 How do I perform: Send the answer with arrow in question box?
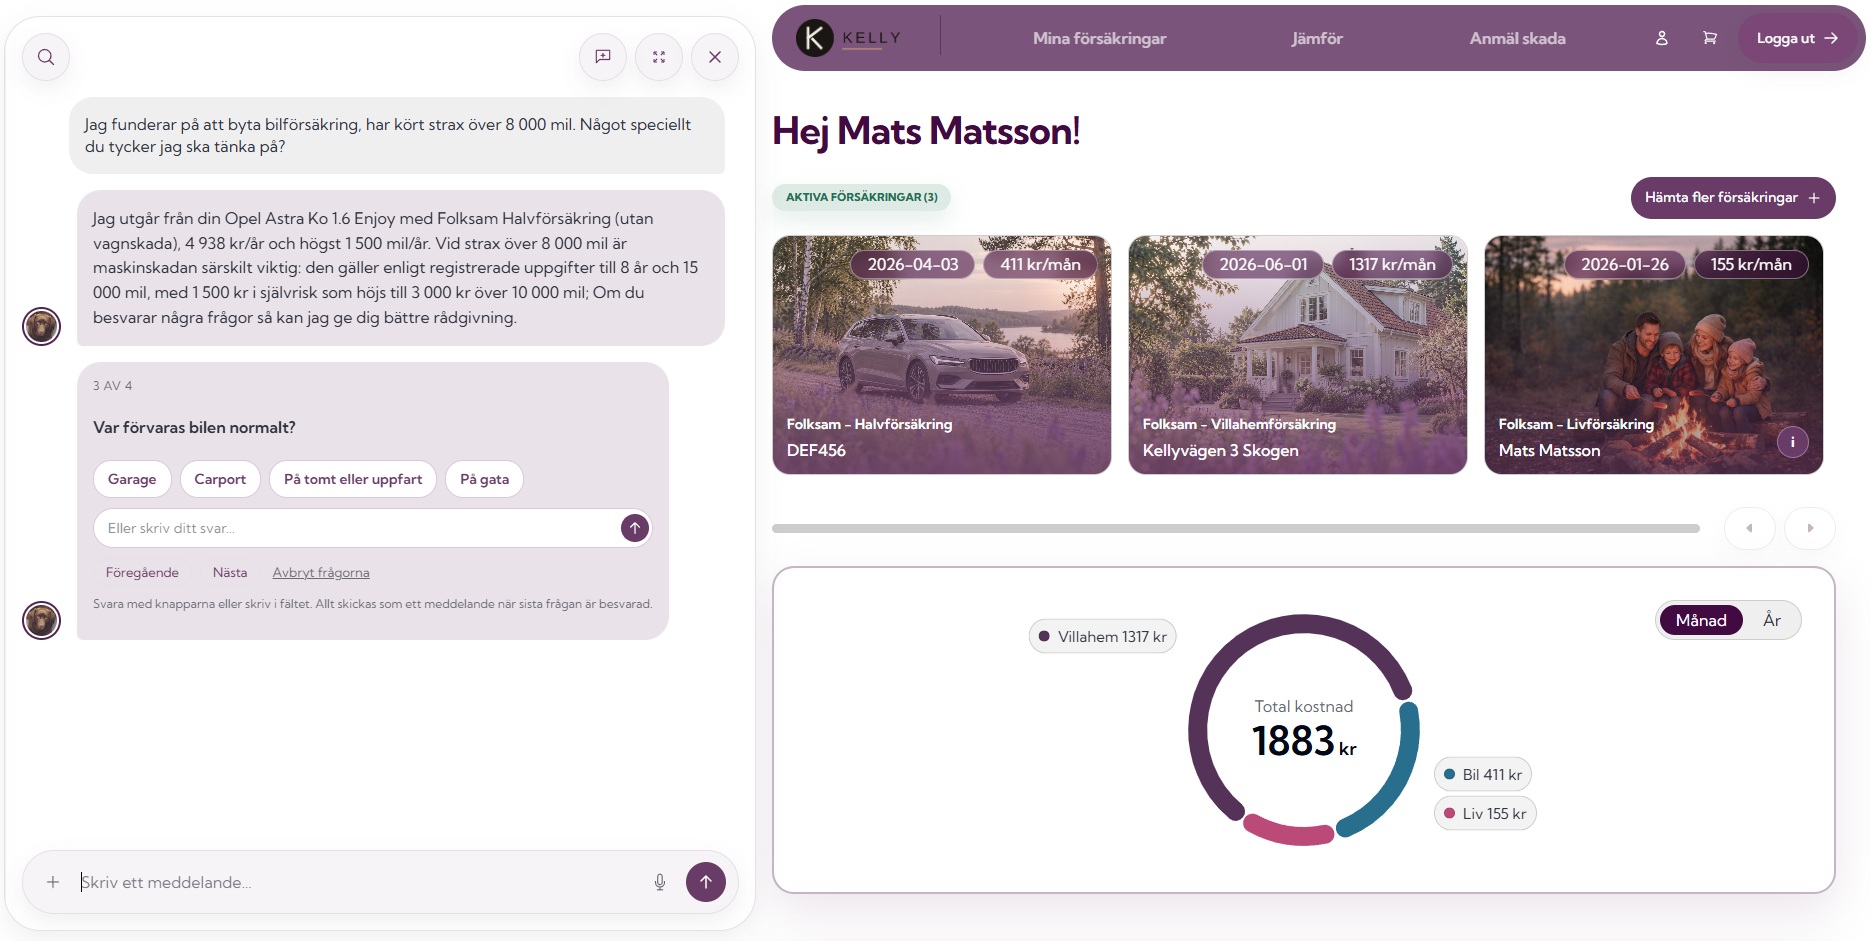point(635,528)
